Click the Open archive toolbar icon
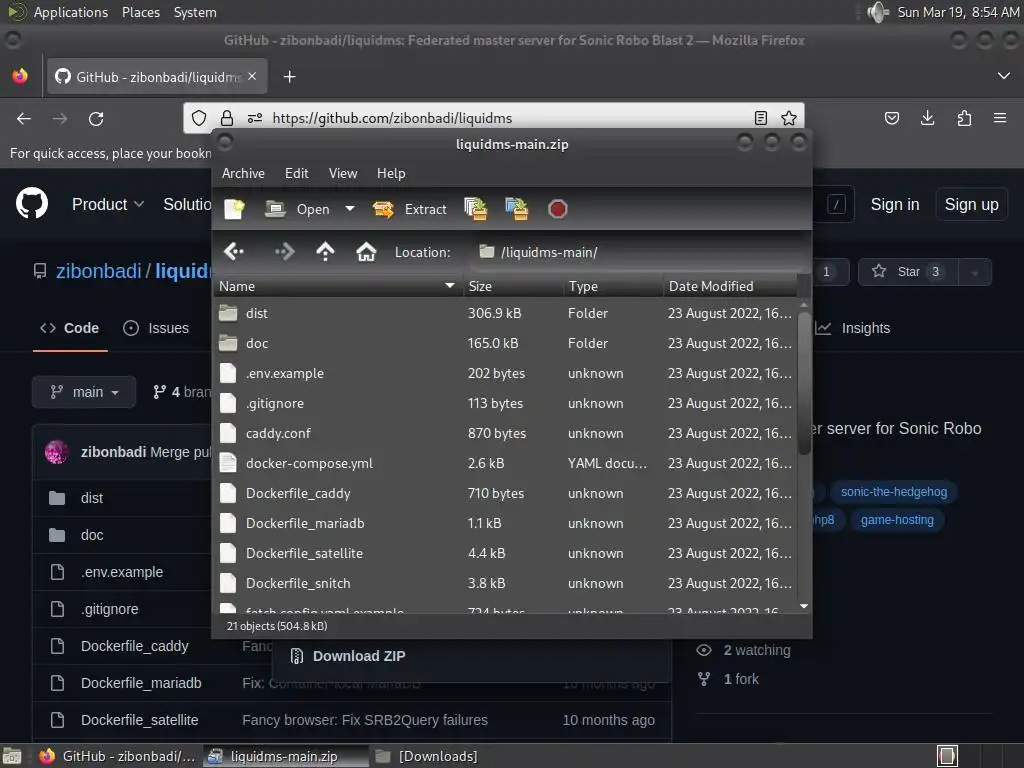The width and height of the screenshot is (1024, 768). point(297,209)
